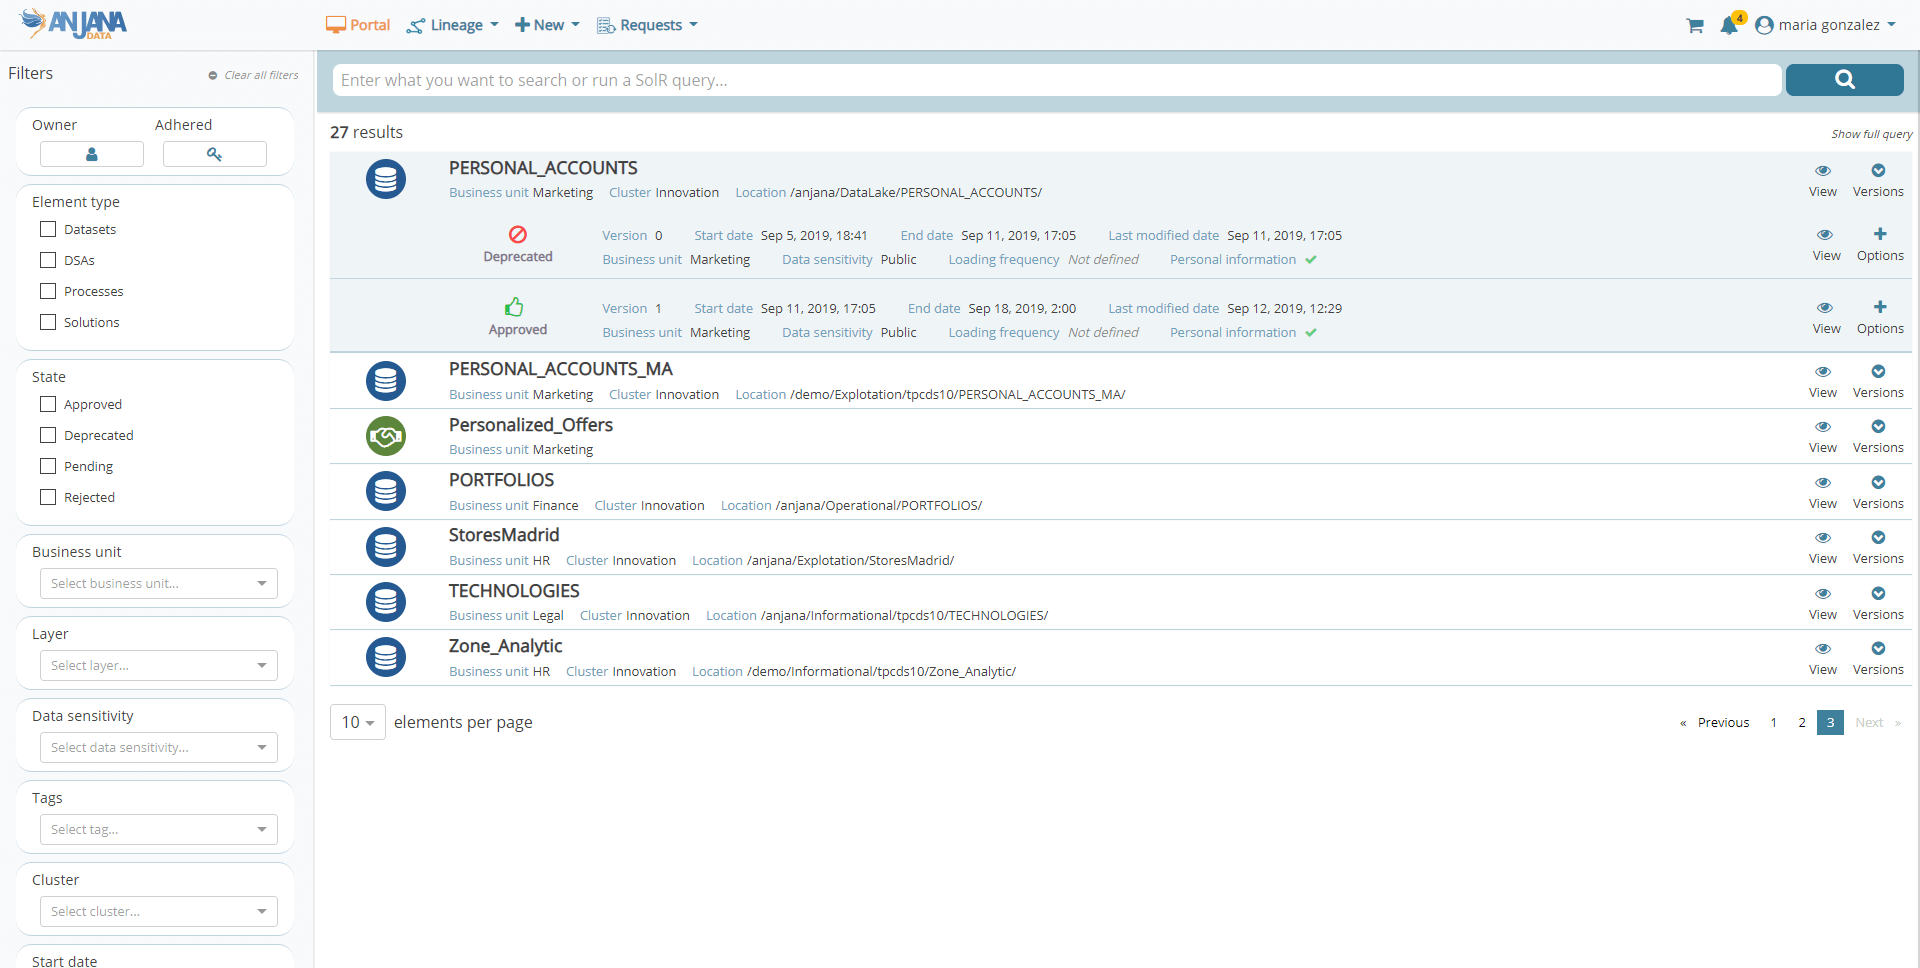Tick the Solutions element type checkbox
Screen dimensions: 1920x968
click(48, 322)
